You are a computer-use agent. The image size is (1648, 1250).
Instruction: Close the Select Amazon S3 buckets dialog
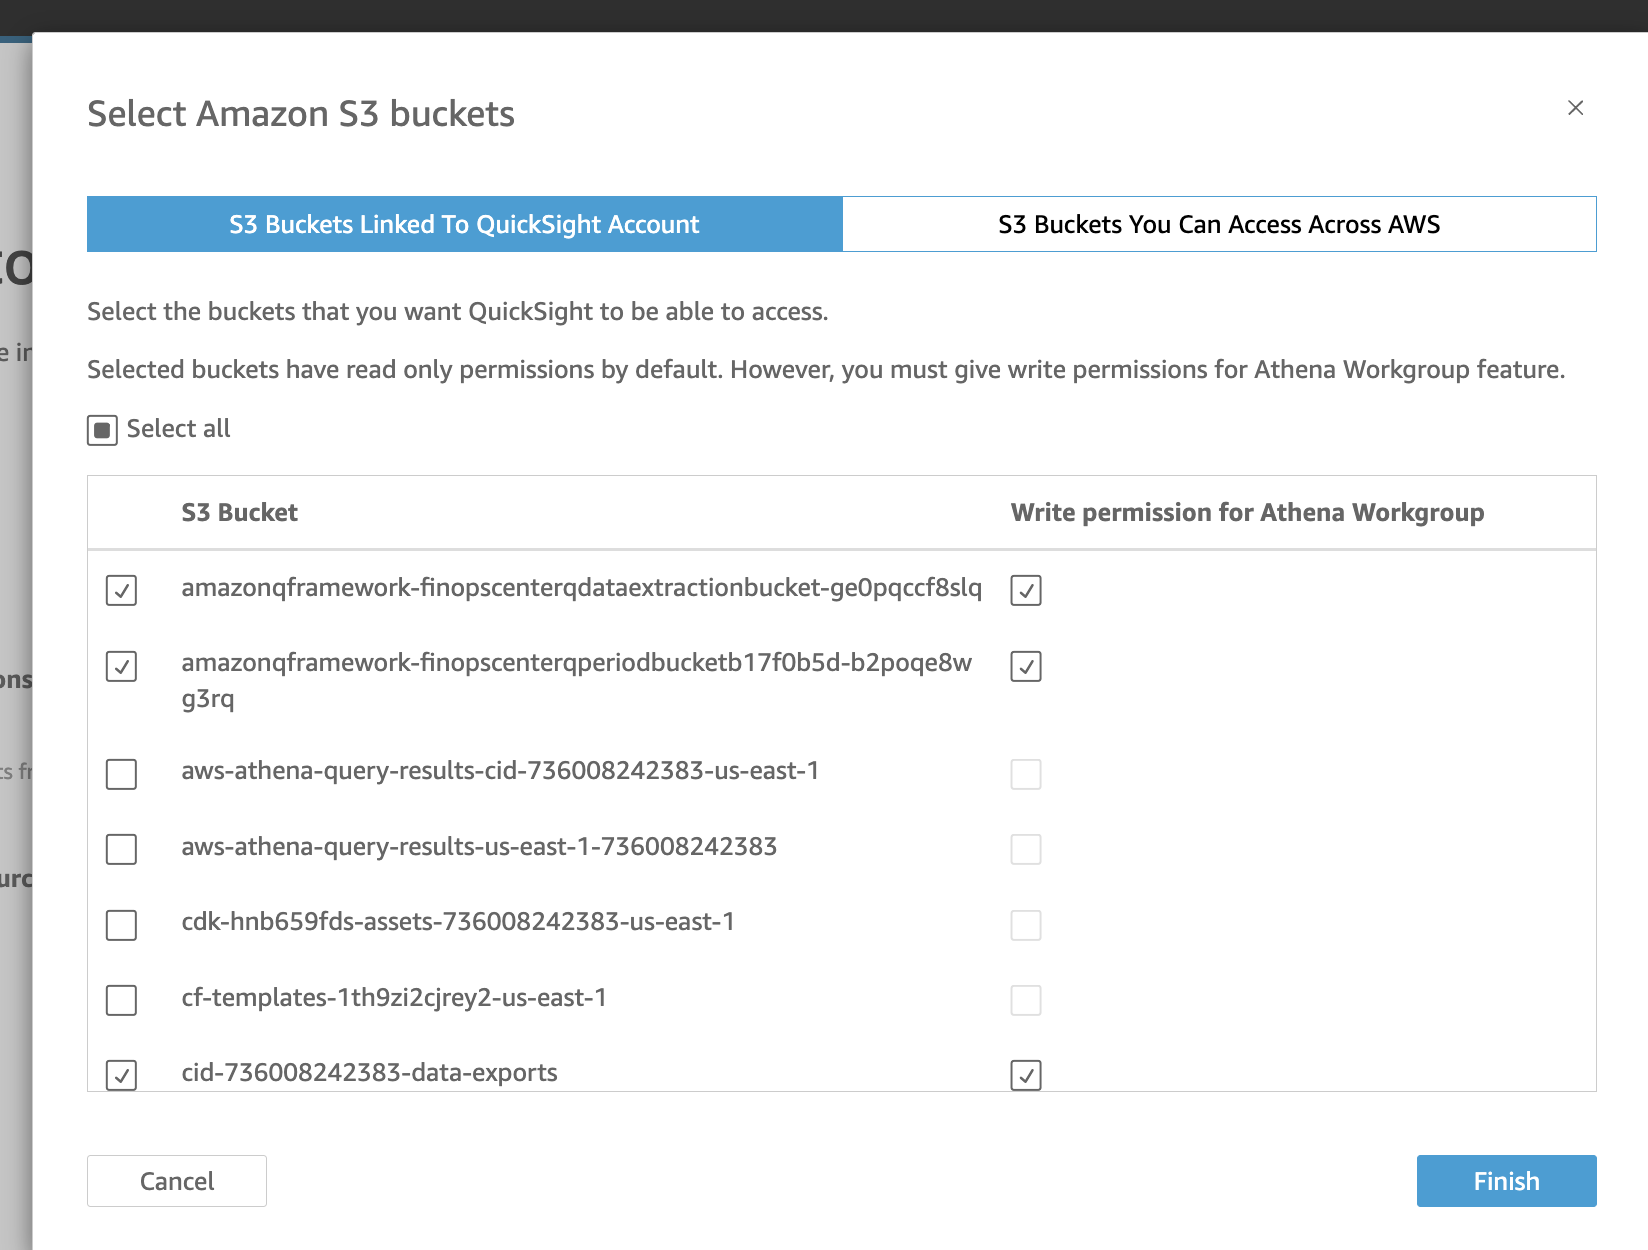[x=1575, y=108]
